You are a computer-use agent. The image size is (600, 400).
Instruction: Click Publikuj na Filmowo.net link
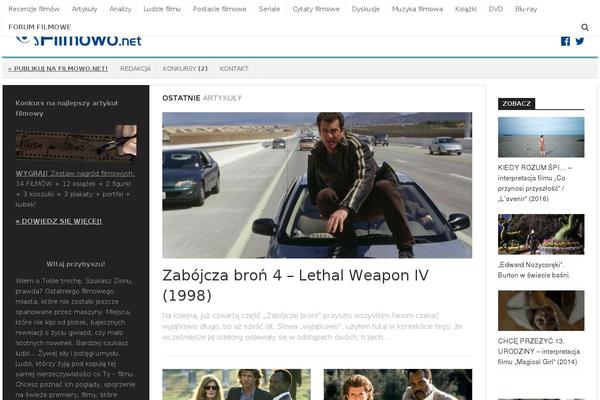(x=58, y=69)
